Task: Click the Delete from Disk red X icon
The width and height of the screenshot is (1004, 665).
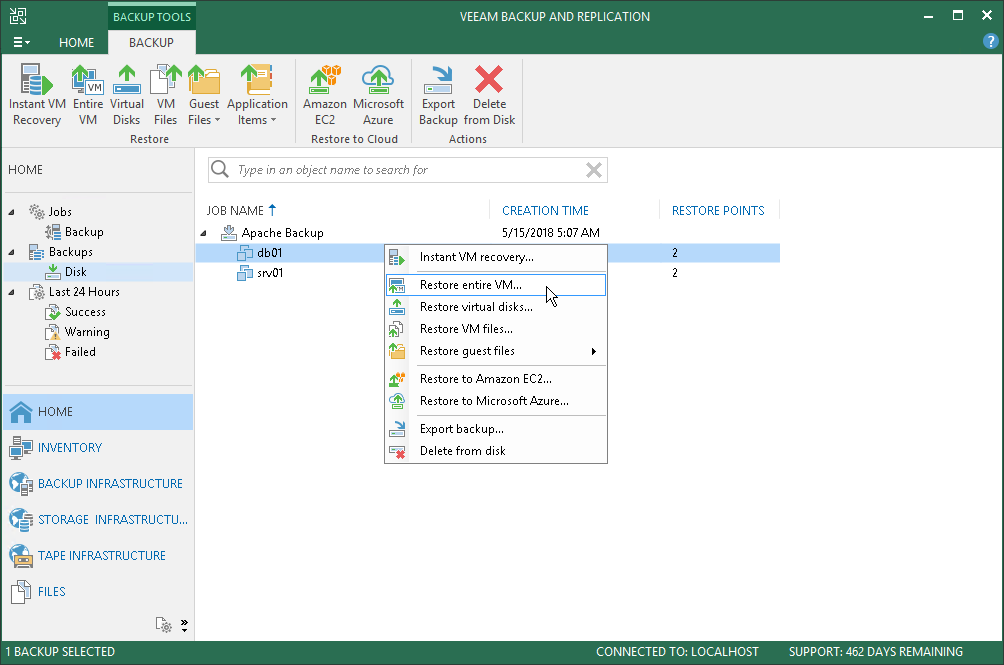Action: [489, 79]
